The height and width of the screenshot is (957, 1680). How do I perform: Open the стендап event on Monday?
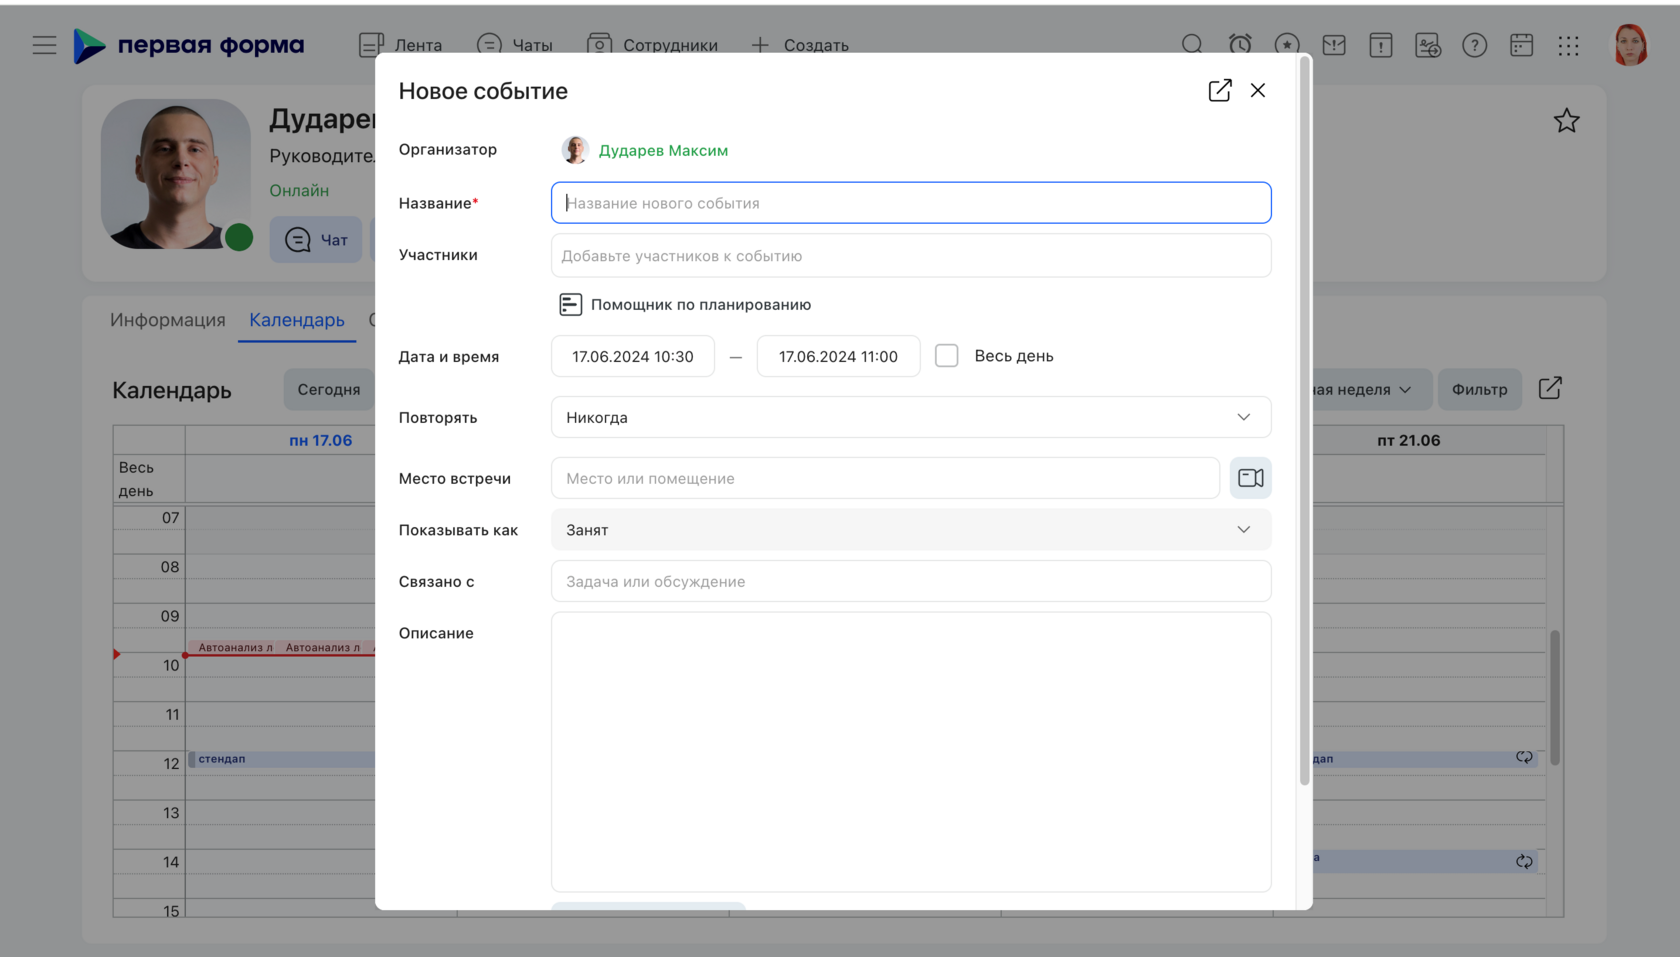(282, 759)
